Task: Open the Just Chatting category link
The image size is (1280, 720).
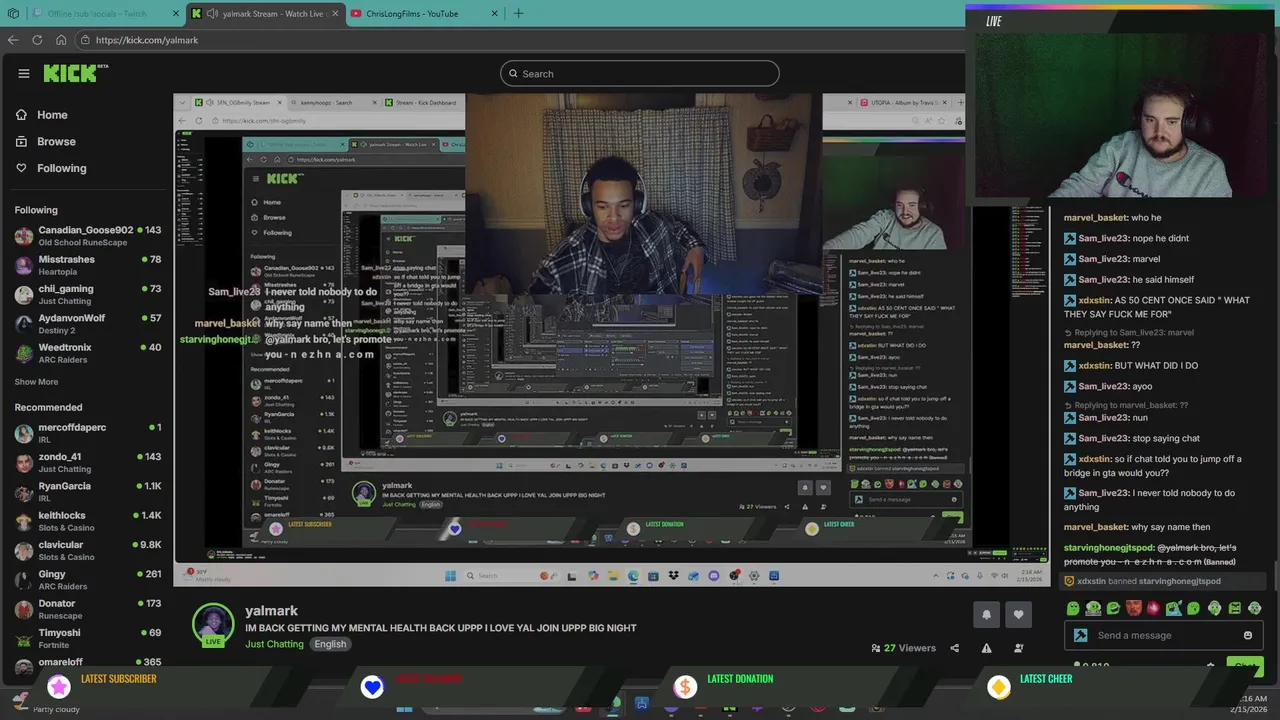Action: tap(274, 644)
